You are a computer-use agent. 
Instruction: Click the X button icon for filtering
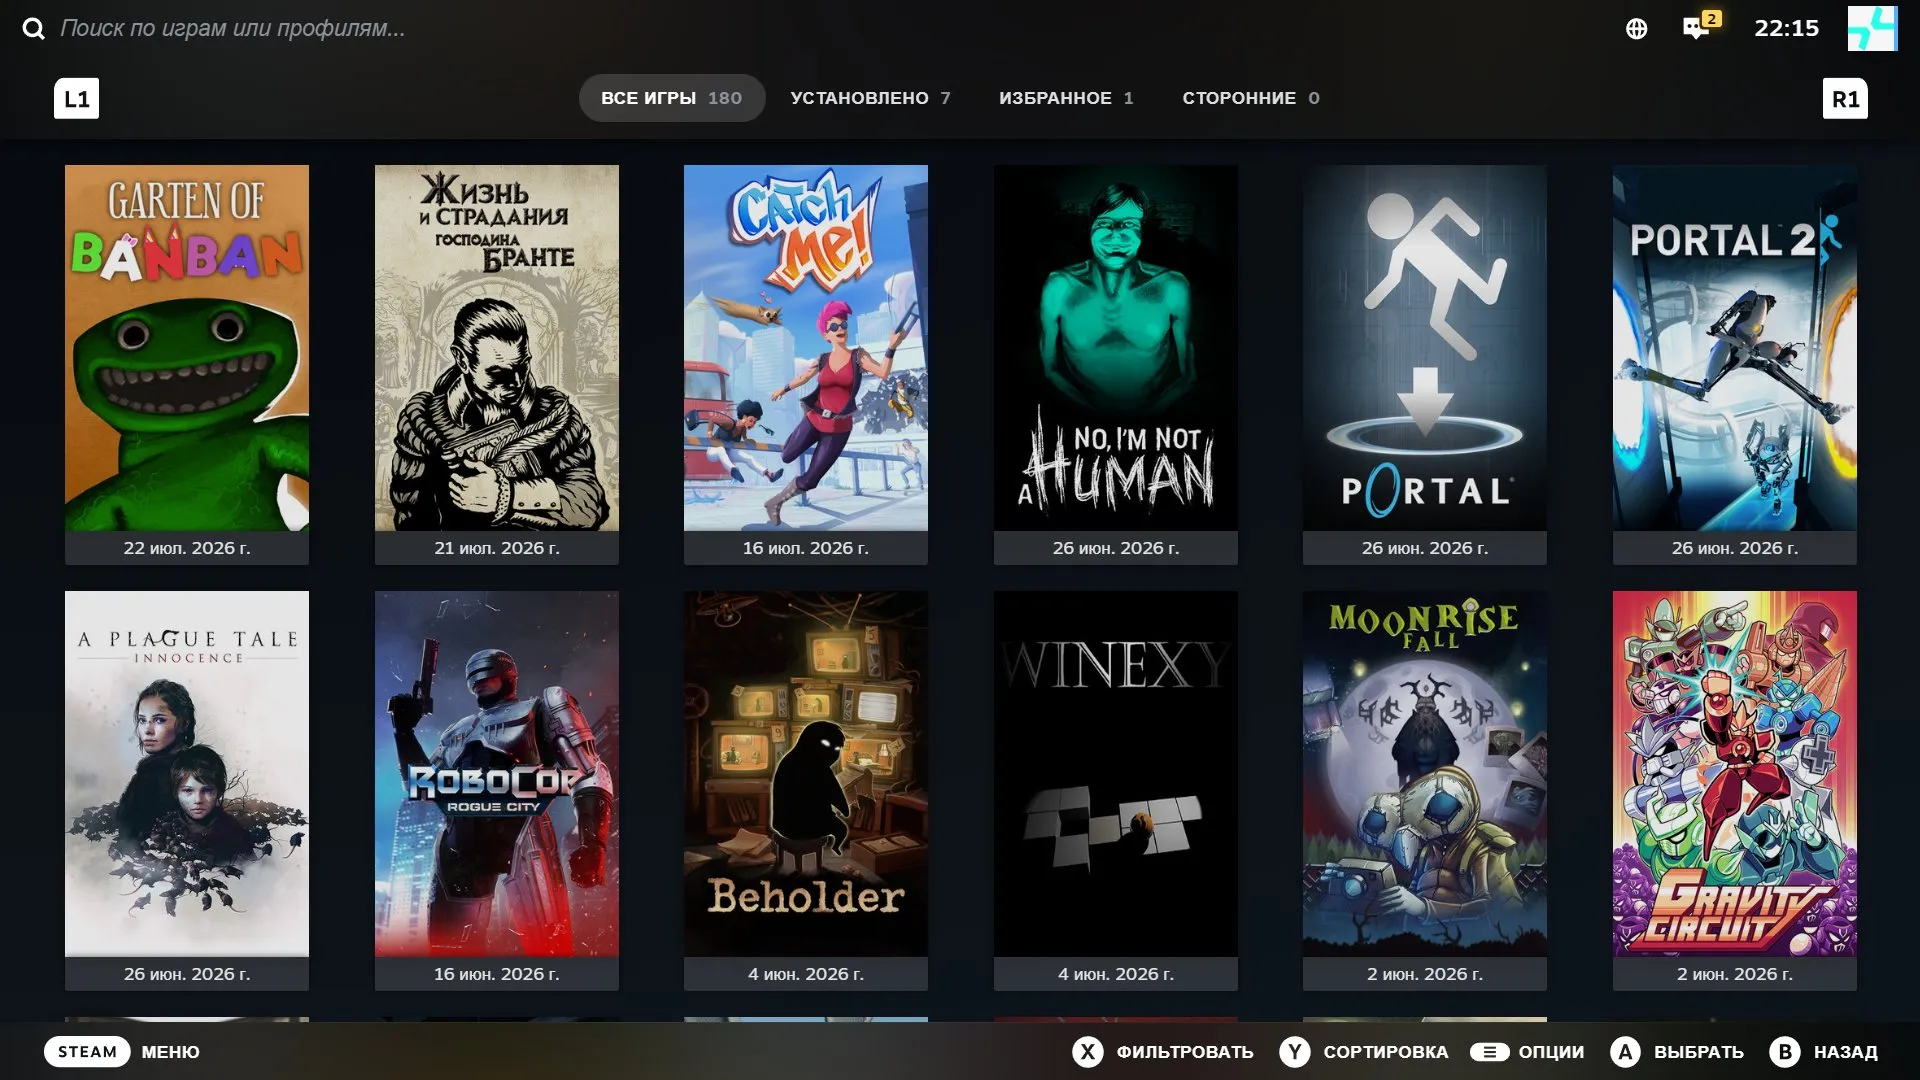coord(1088,1052)
